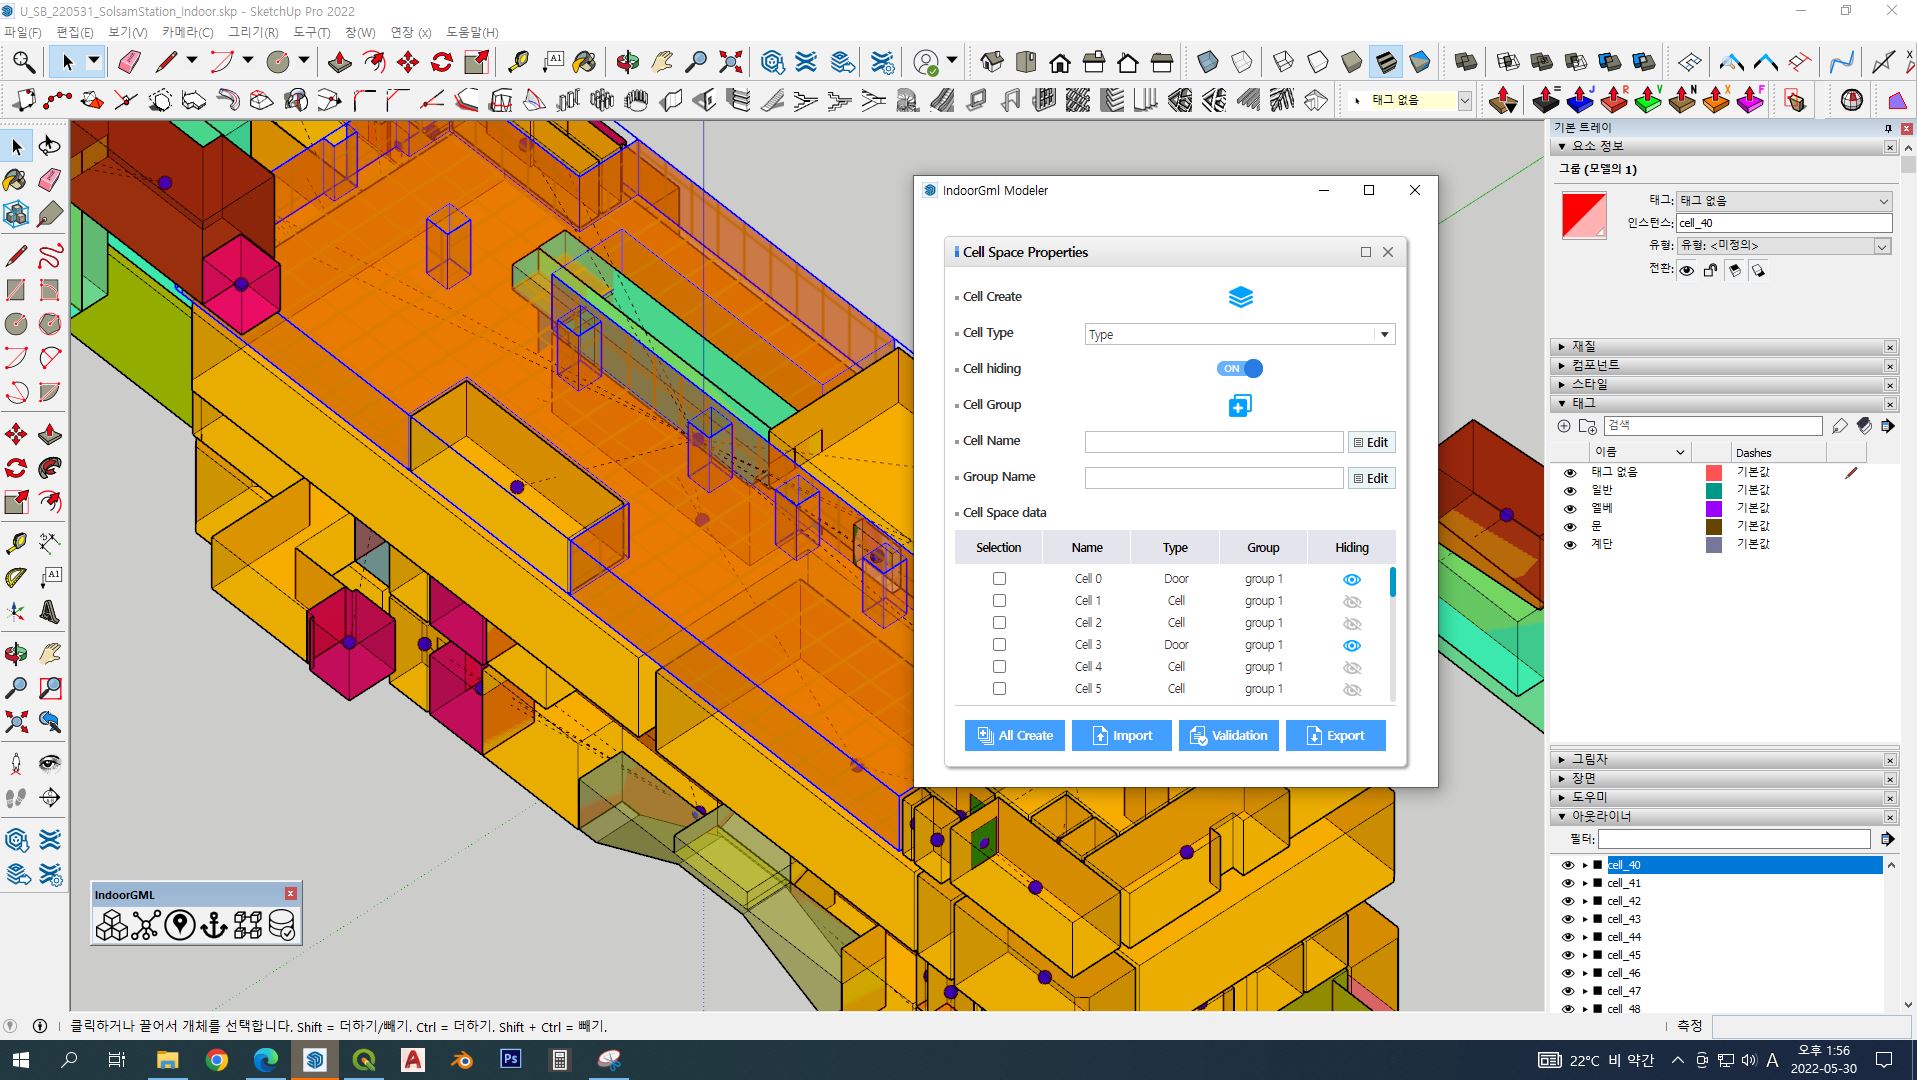Screen dimensions: 1917x1080
Task: Click Edit button beside Group Name
Action: 1371,478
